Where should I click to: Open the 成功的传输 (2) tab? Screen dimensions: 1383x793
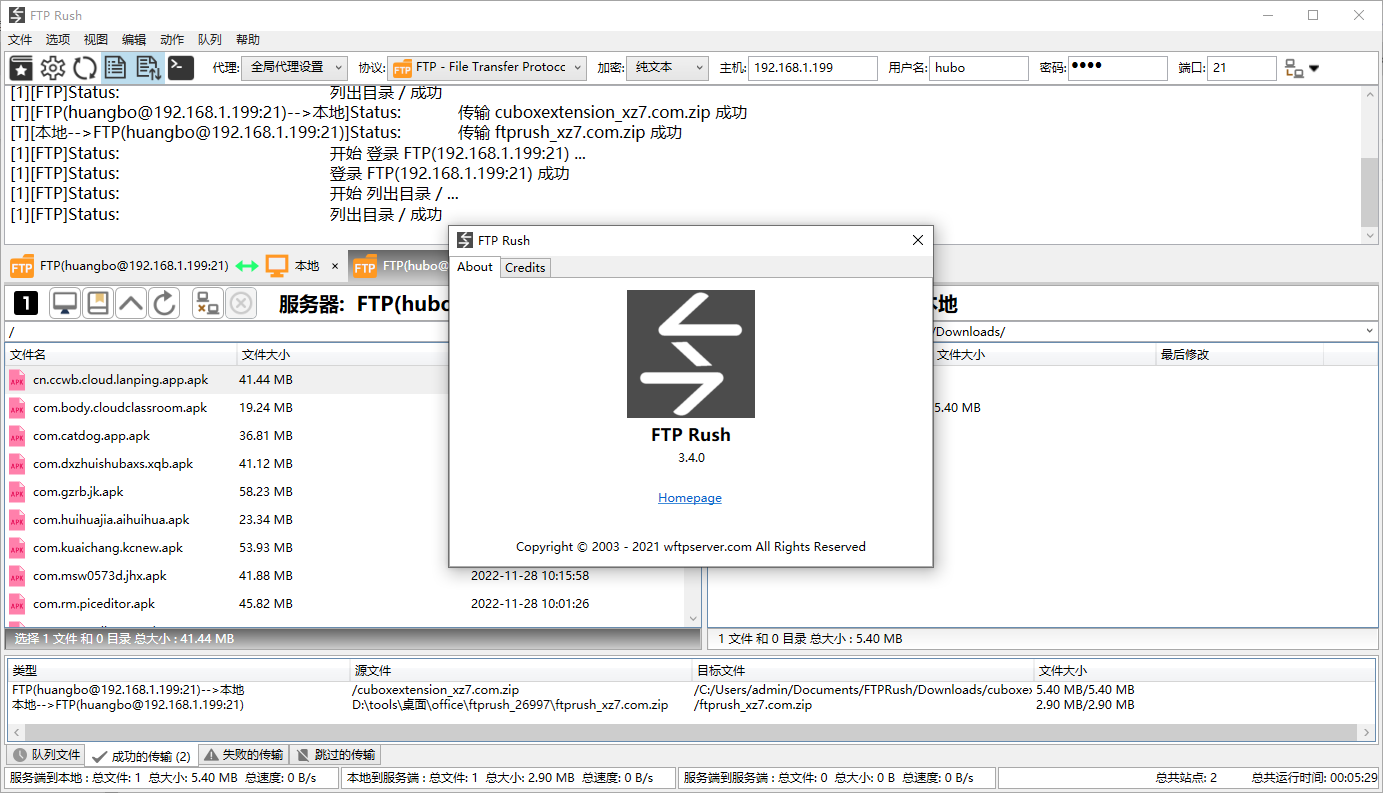pyautogui.click(x=141, y=756)
